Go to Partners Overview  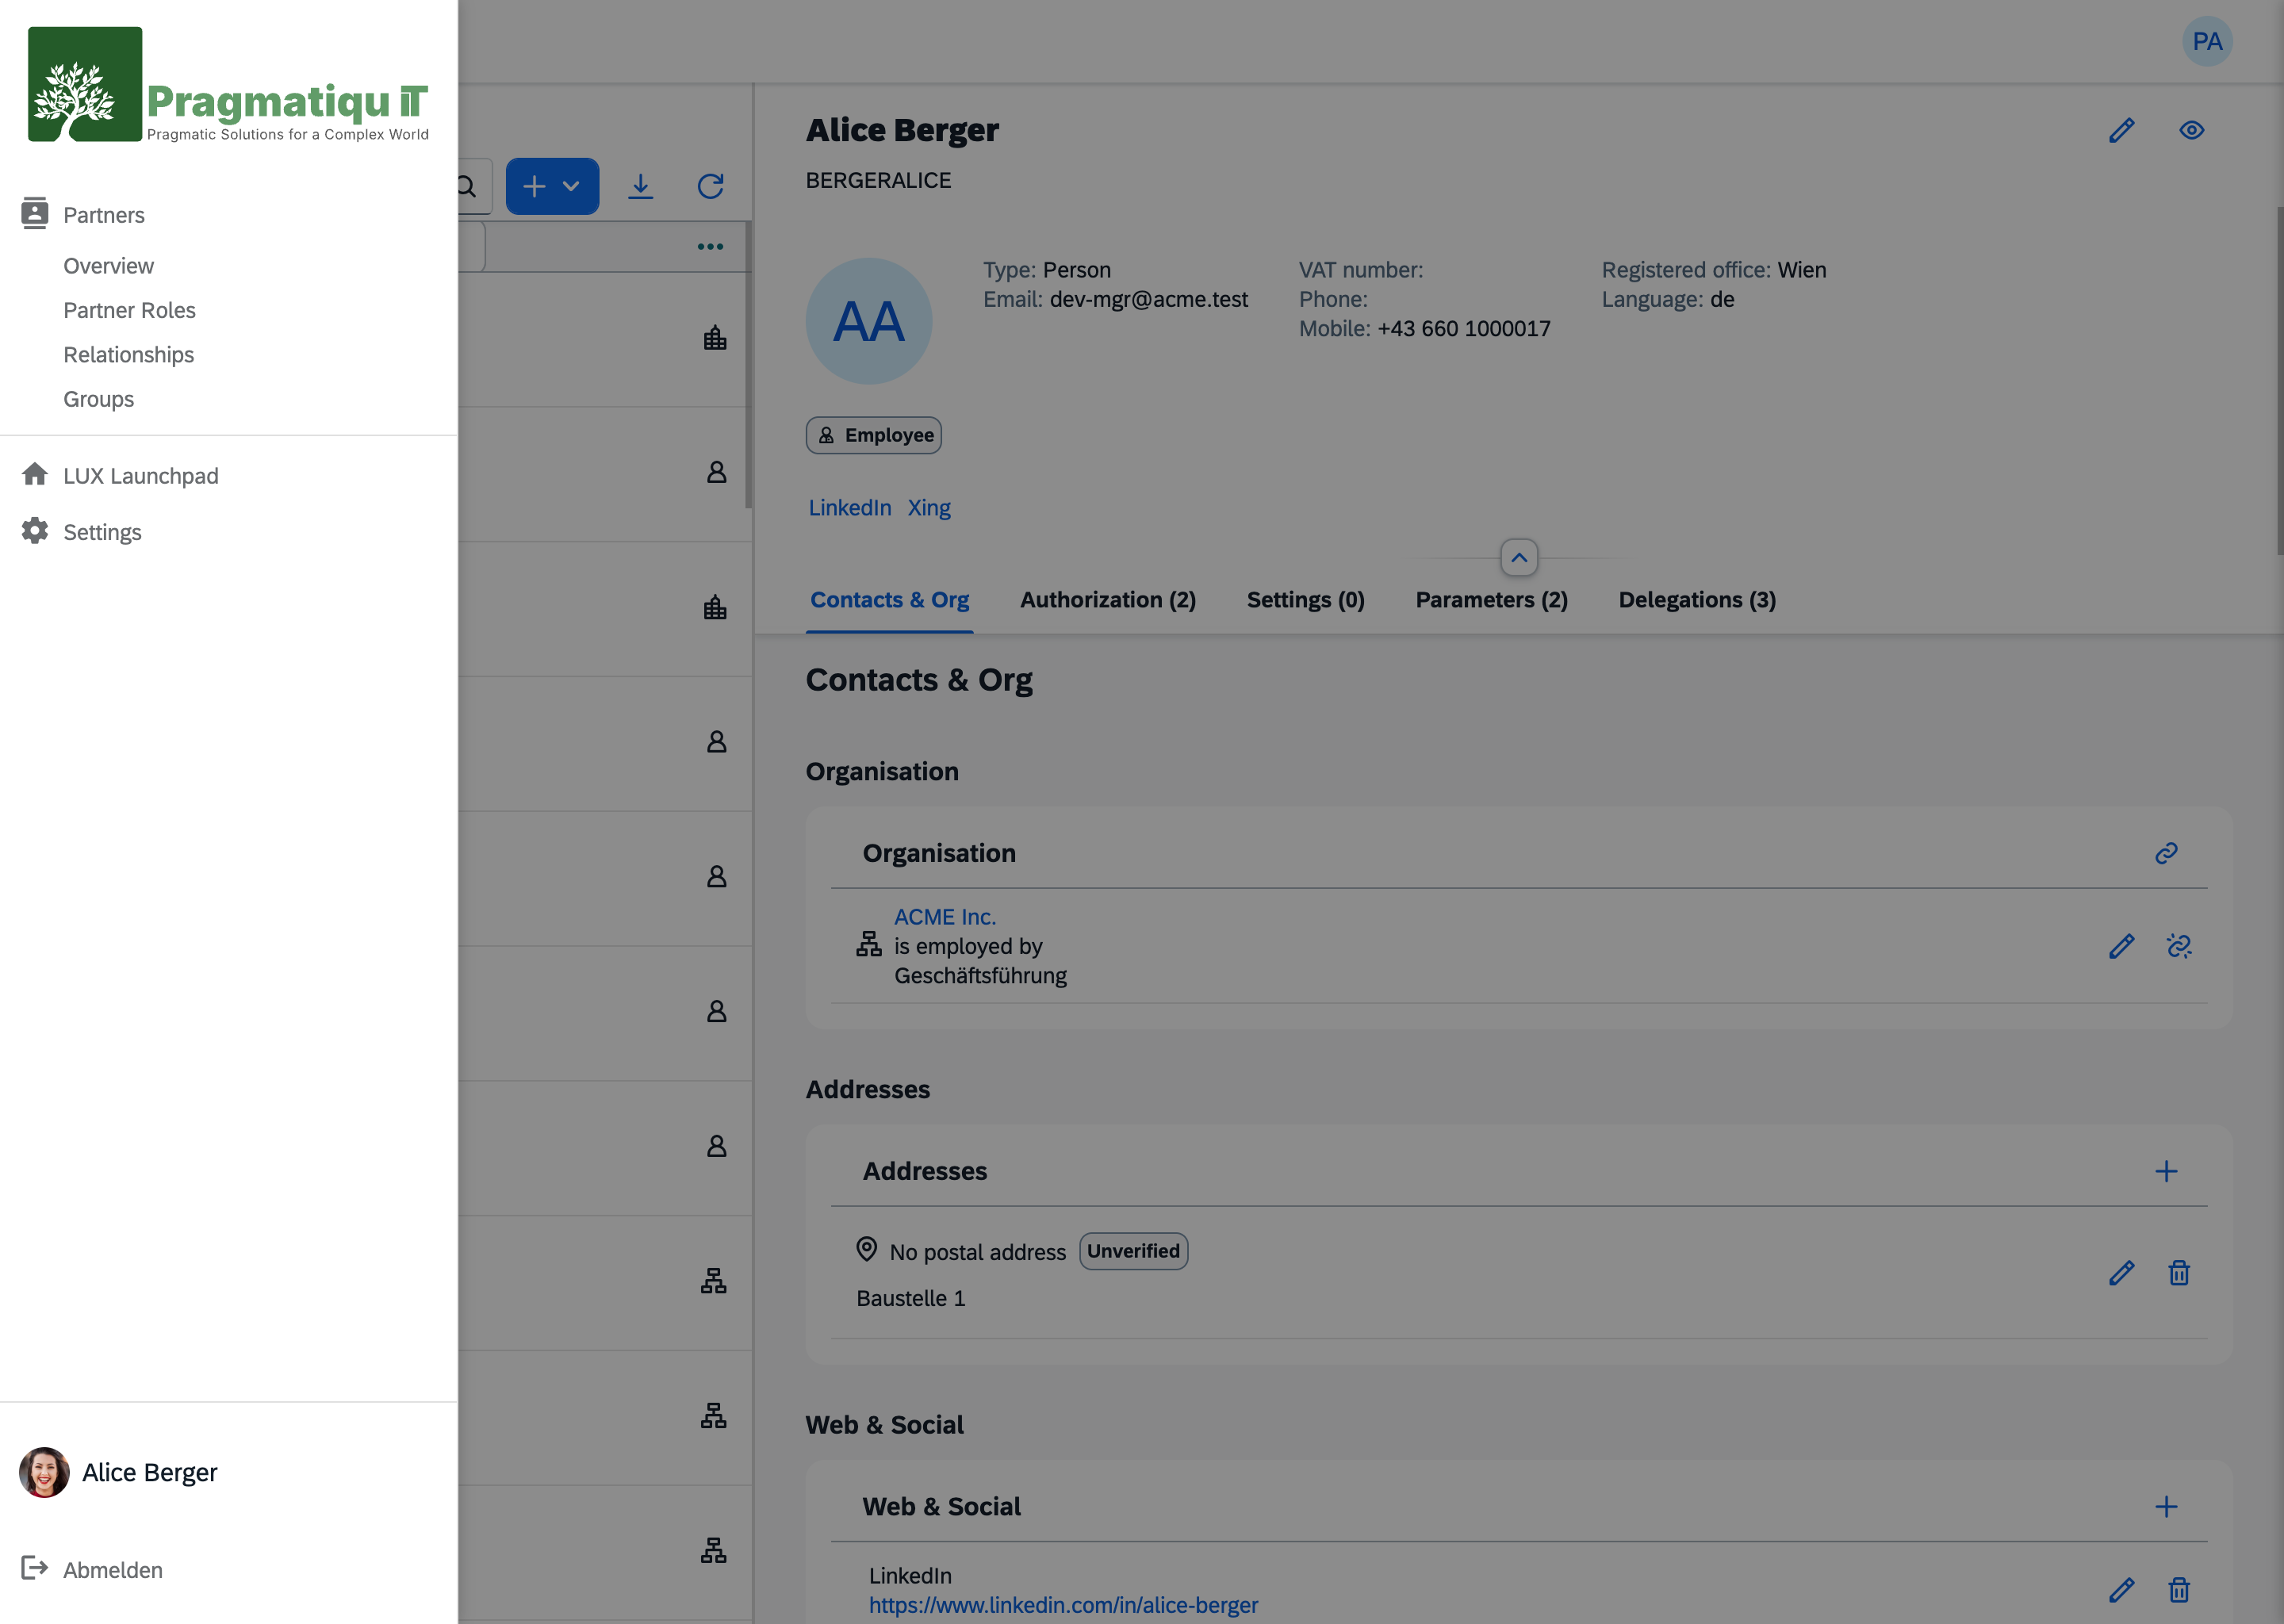[x=108, y=266]
